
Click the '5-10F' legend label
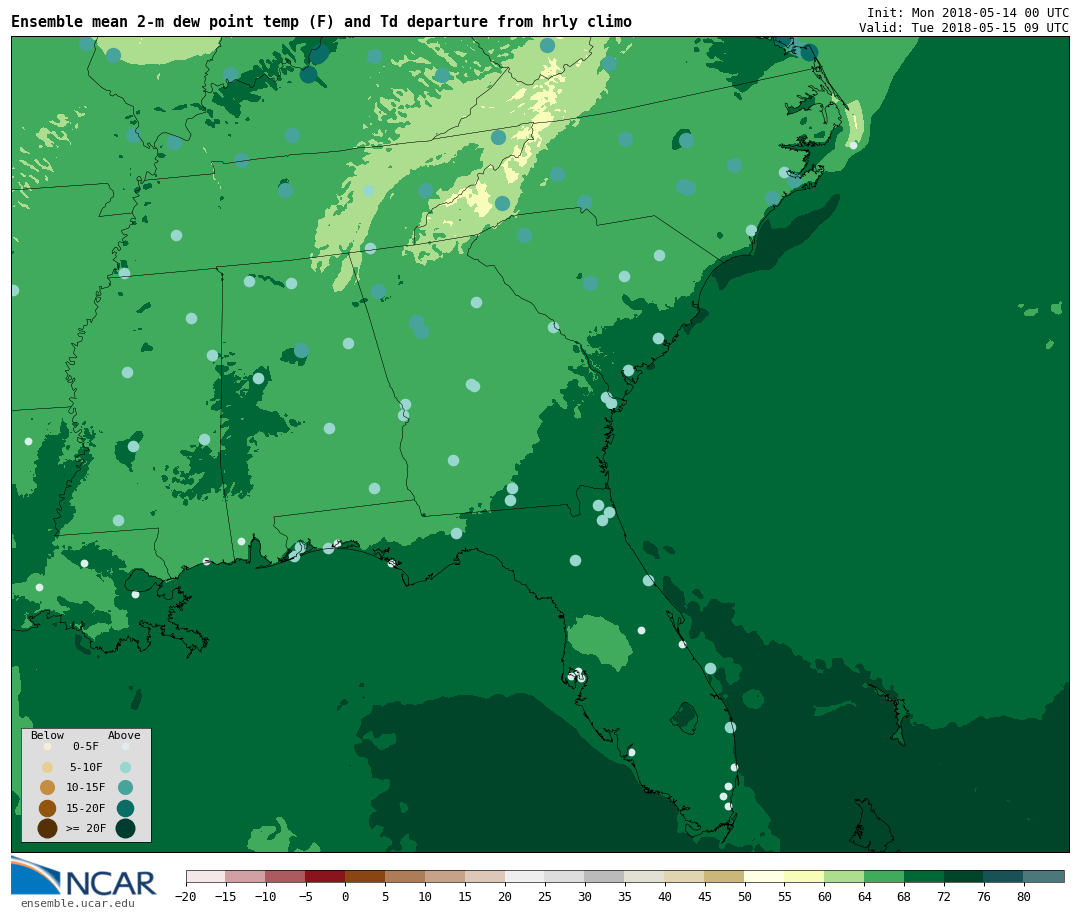coord(86,767)
